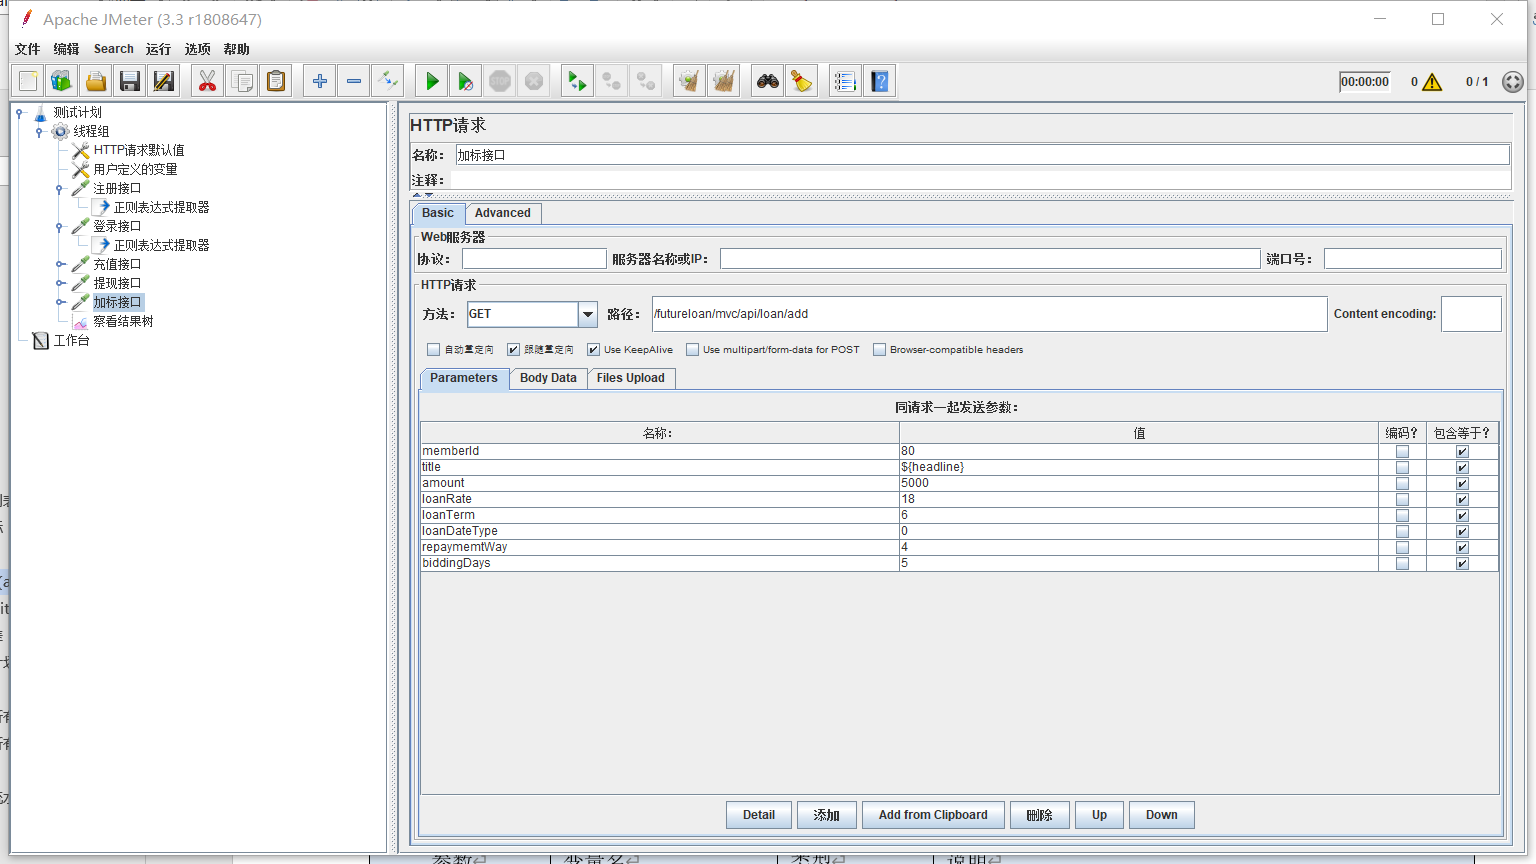The image size is (1536, 864).
Task: Expand the 加标接口 node toggle
Action: tap(60, 303)
